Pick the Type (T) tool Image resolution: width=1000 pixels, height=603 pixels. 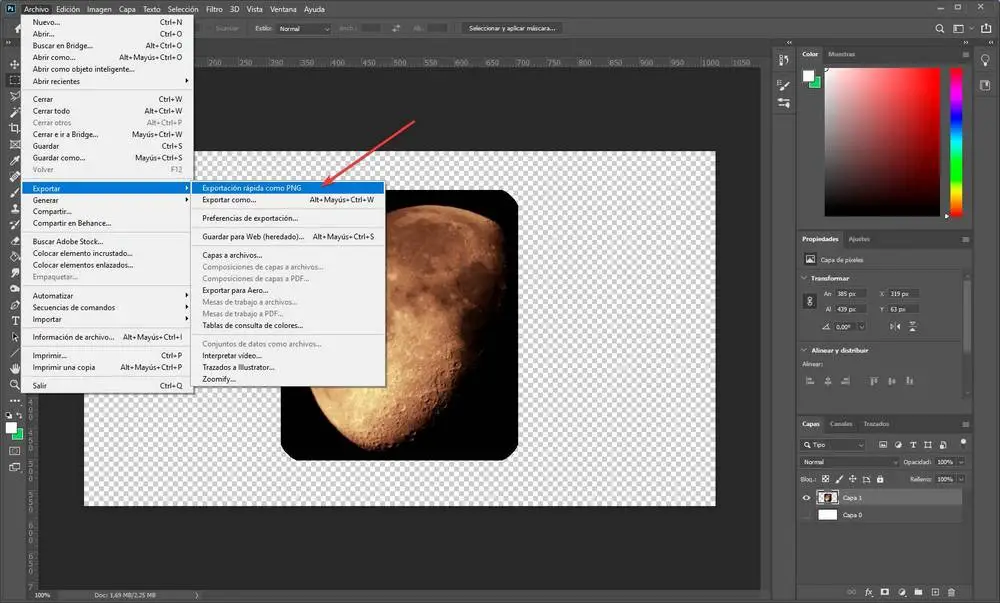tap(14, 321)
